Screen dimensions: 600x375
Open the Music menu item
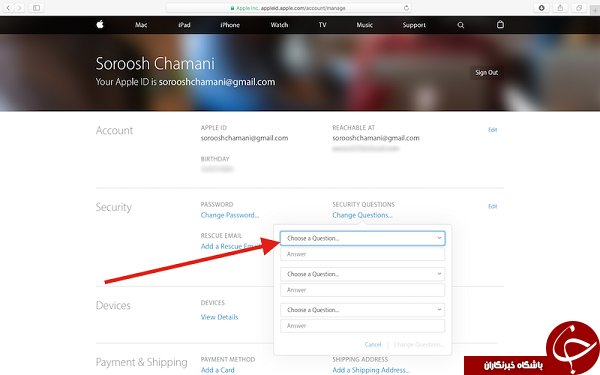[x=365, y=25]
